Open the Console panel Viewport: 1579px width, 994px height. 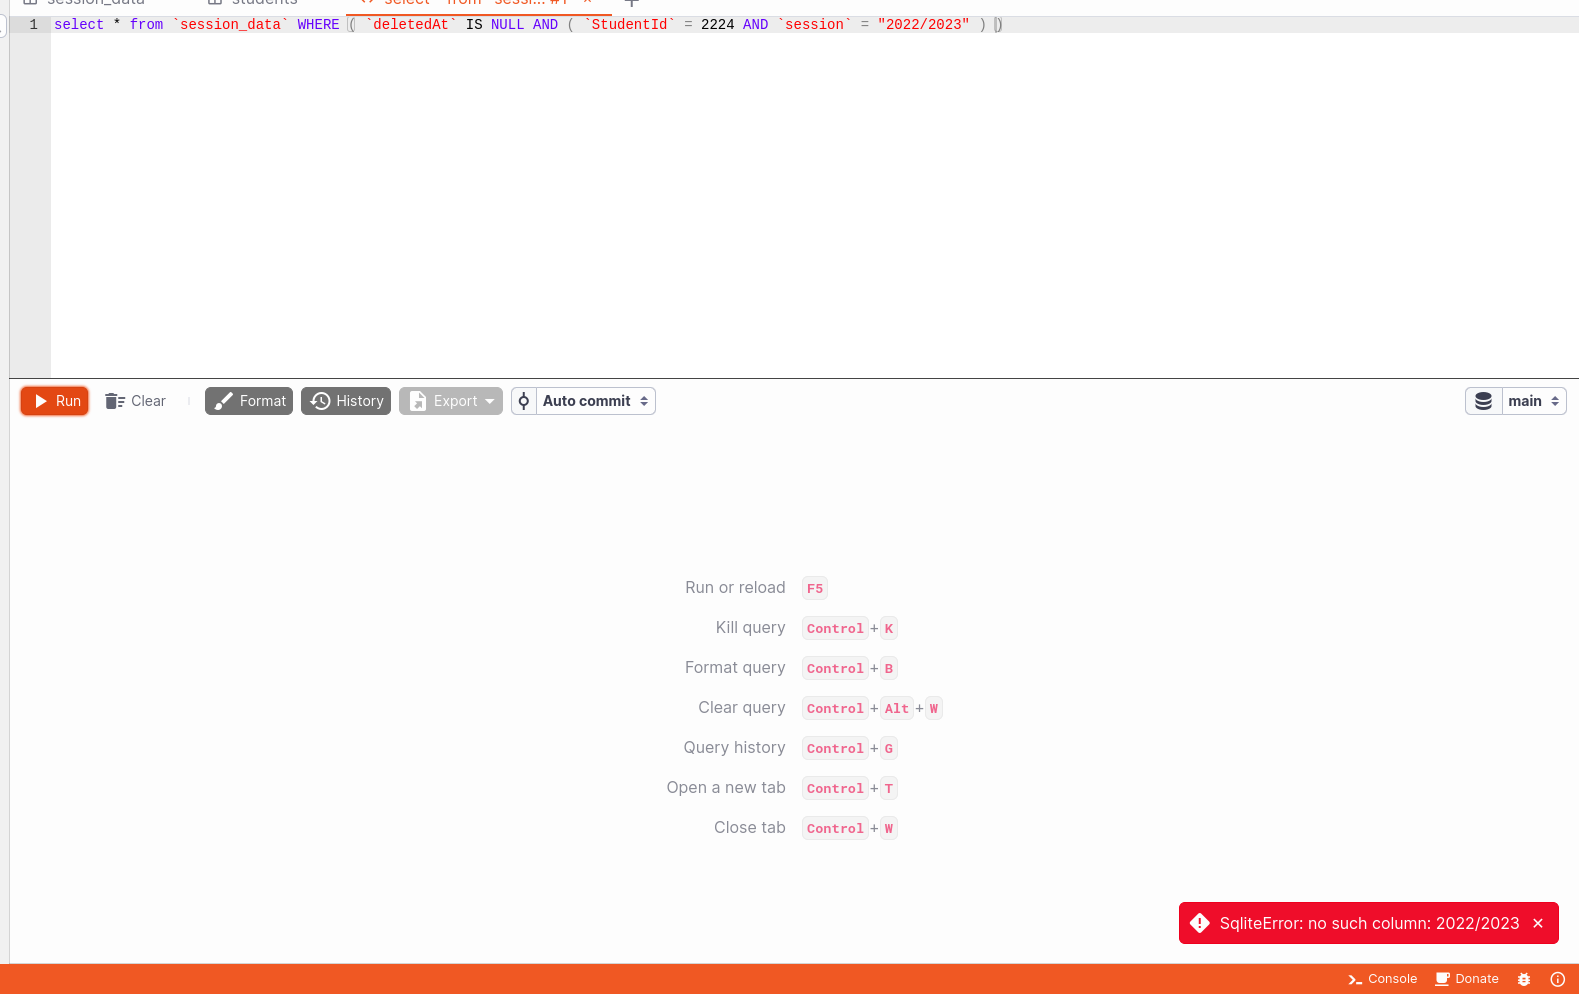click(x=1383, y=979)
